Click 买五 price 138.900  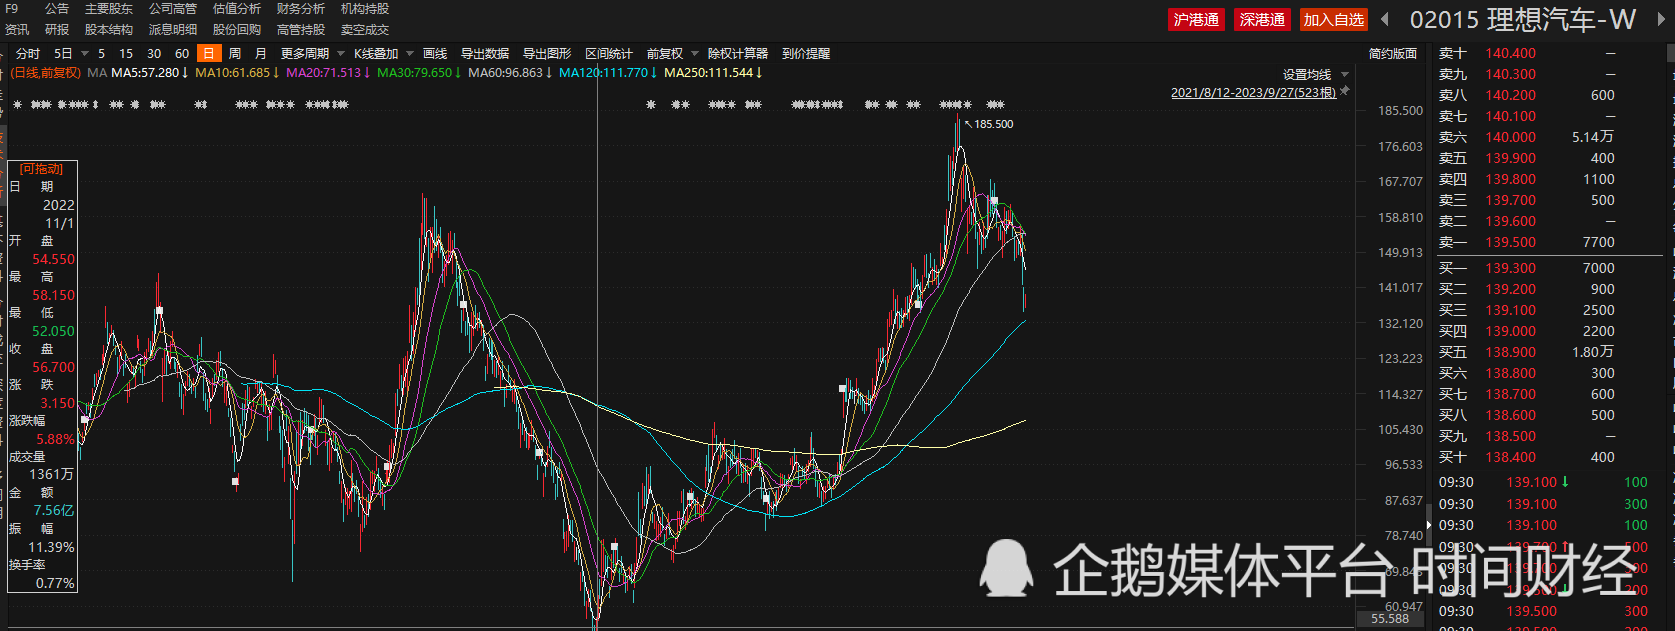click(x=1510, y=352)
